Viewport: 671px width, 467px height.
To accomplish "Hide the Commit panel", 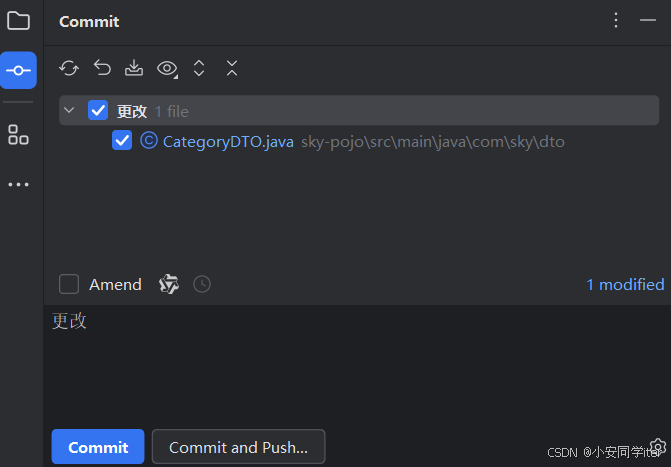I will point(648,20).
